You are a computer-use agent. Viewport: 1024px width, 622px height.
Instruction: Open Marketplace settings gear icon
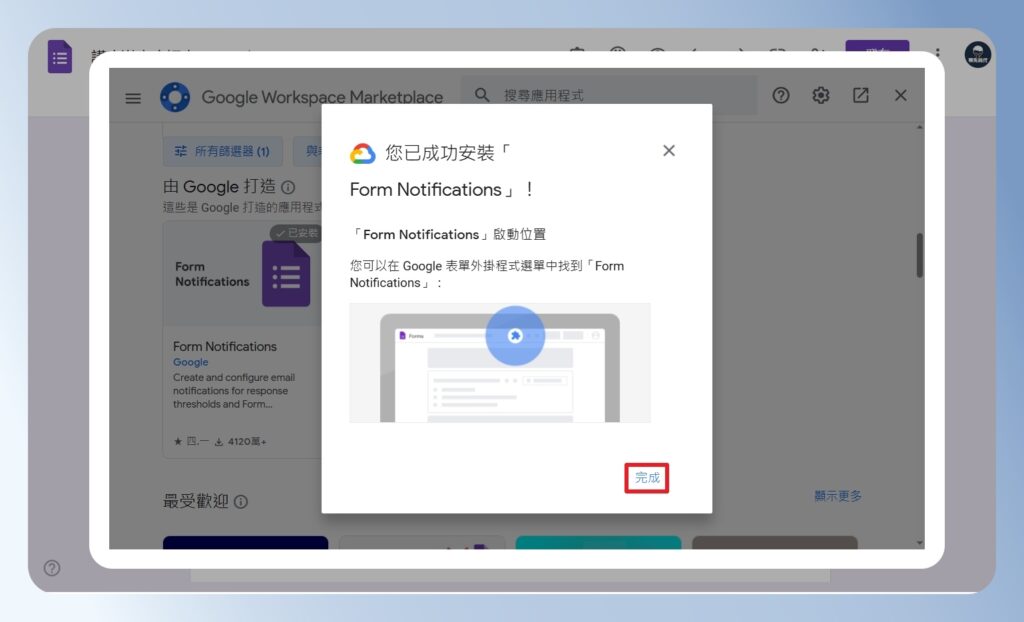[820, 95]
